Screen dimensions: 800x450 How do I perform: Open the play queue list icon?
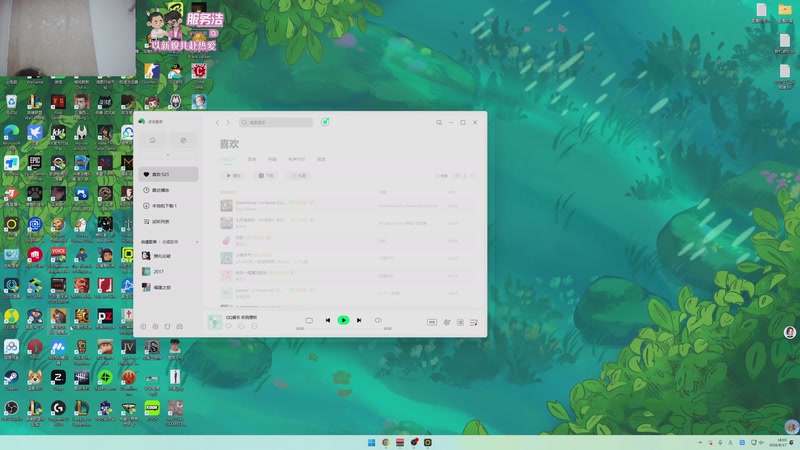474,322
